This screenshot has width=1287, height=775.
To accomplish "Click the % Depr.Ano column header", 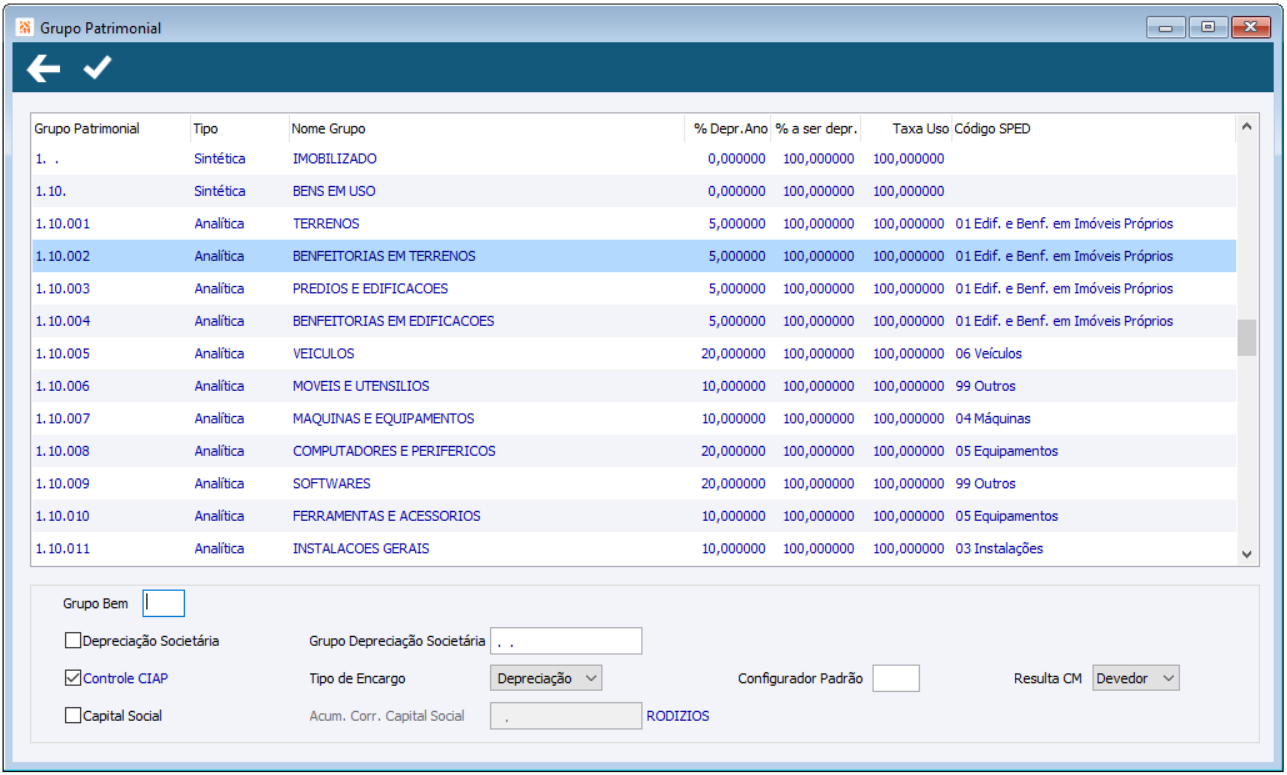I will [731, 129].
